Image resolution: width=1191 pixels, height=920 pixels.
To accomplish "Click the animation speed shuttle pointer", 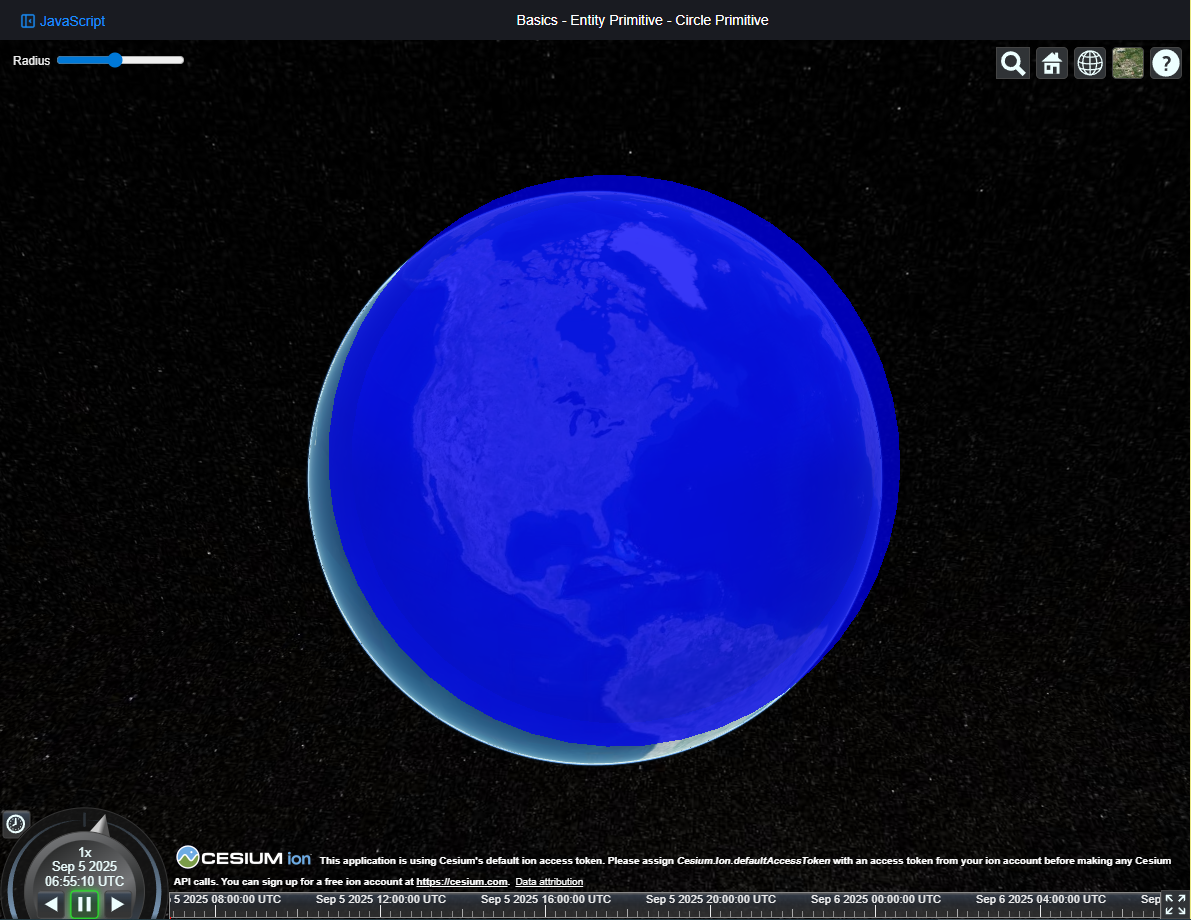I will coord(100,825).
